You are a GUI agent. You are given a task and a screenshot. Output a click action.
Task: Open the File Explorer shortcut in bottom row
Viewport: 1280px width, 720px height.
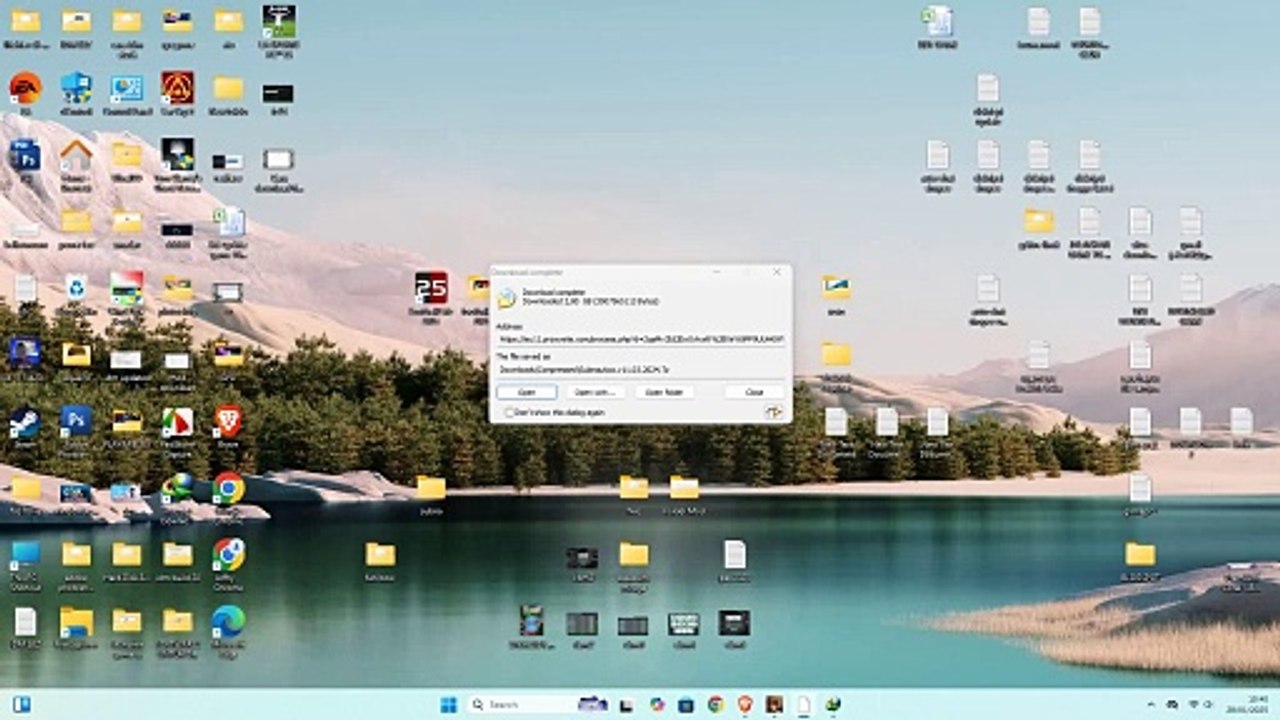coord(76,621)
